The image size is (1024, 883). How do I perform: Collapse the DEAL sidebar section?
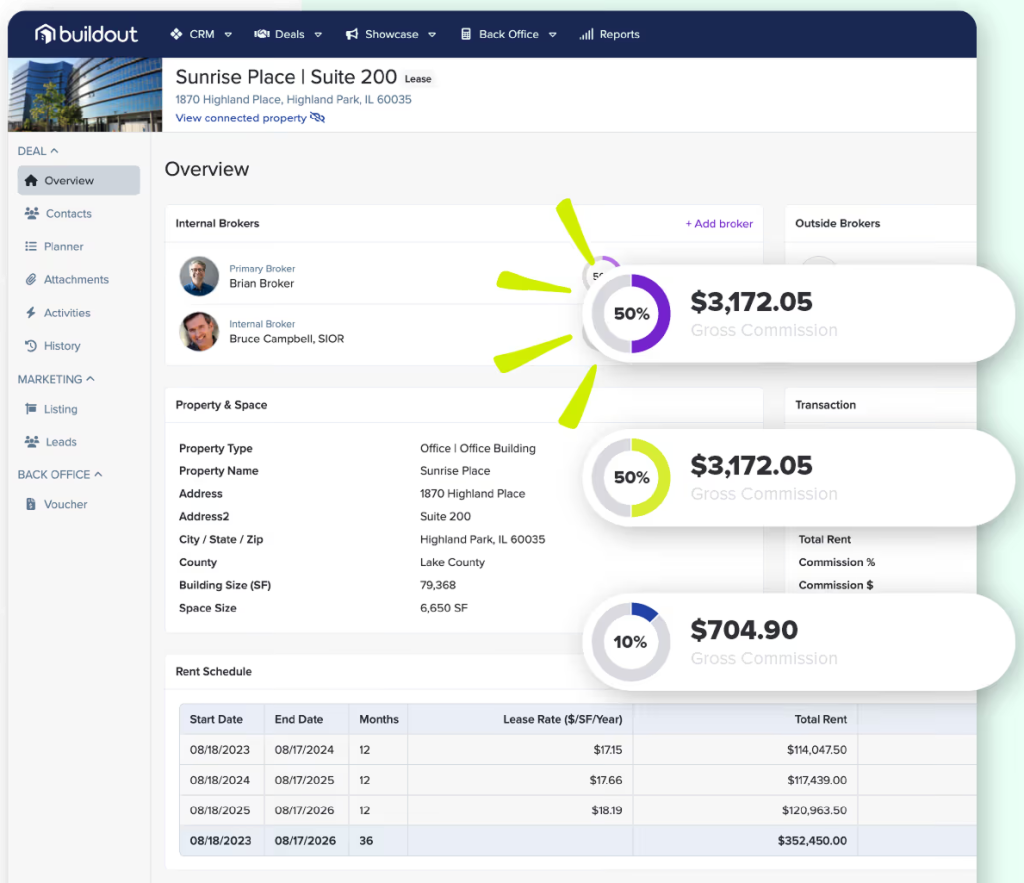[x=38, y=151]
